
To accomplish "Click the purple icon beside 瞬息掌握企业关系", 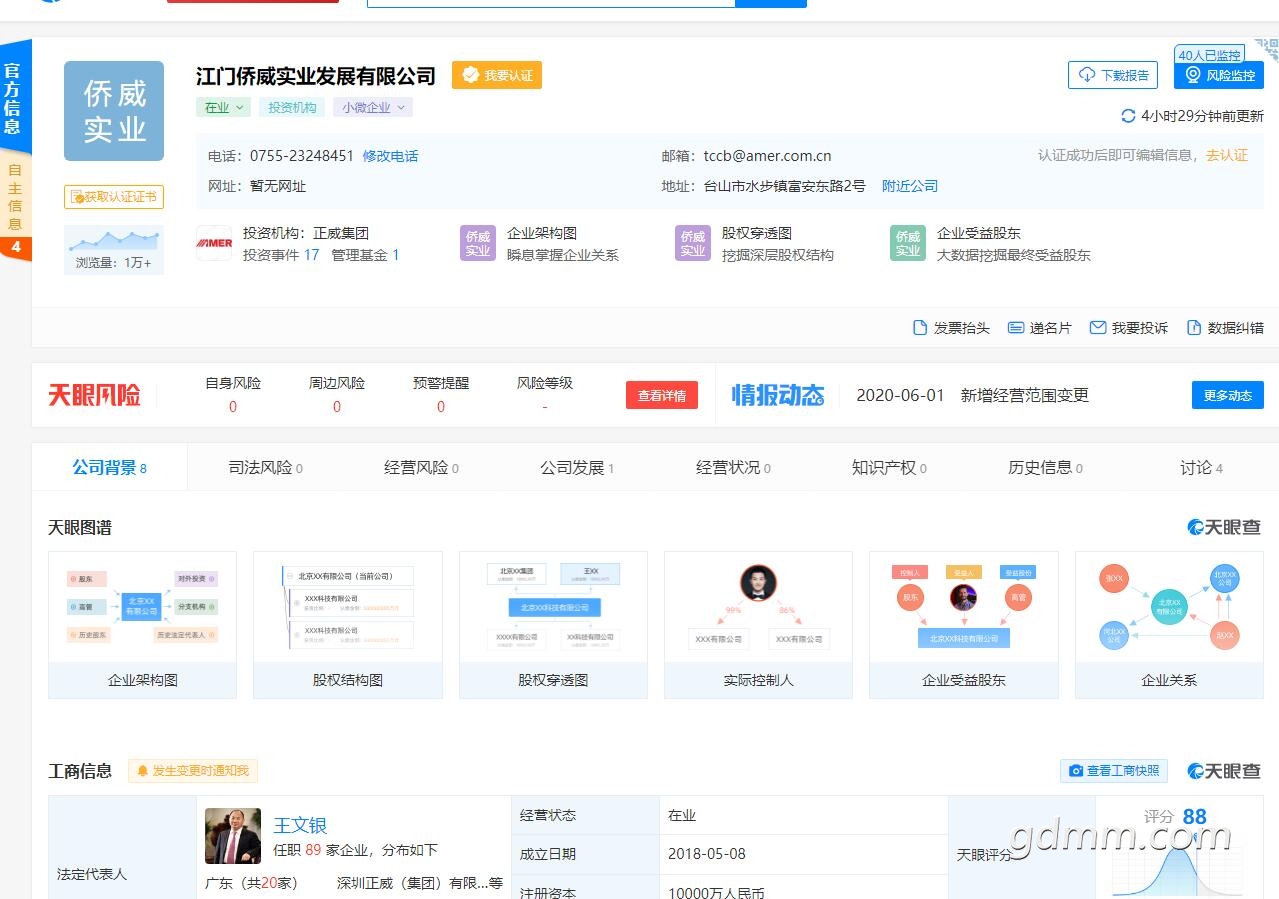I will [x=478, y=243].
